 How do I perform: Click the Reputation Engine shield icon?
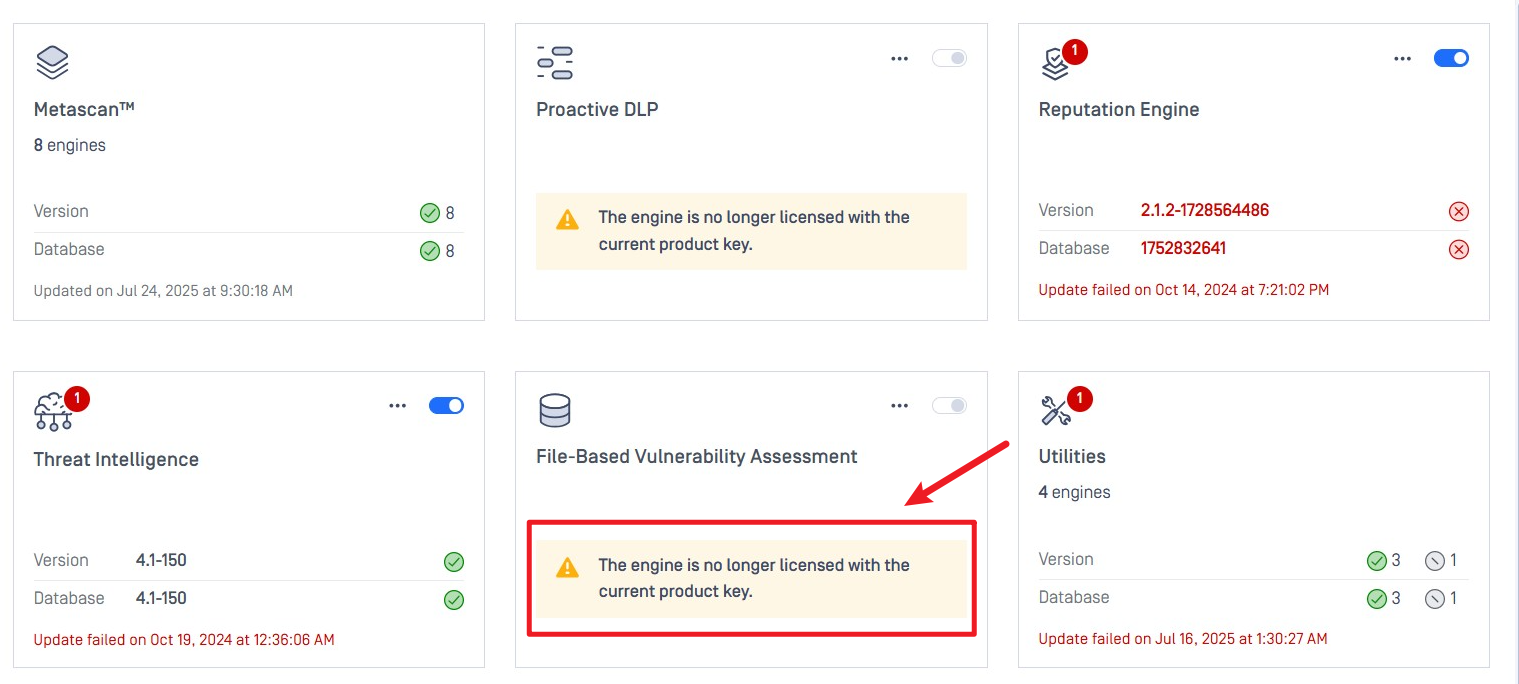(1054, 65)
